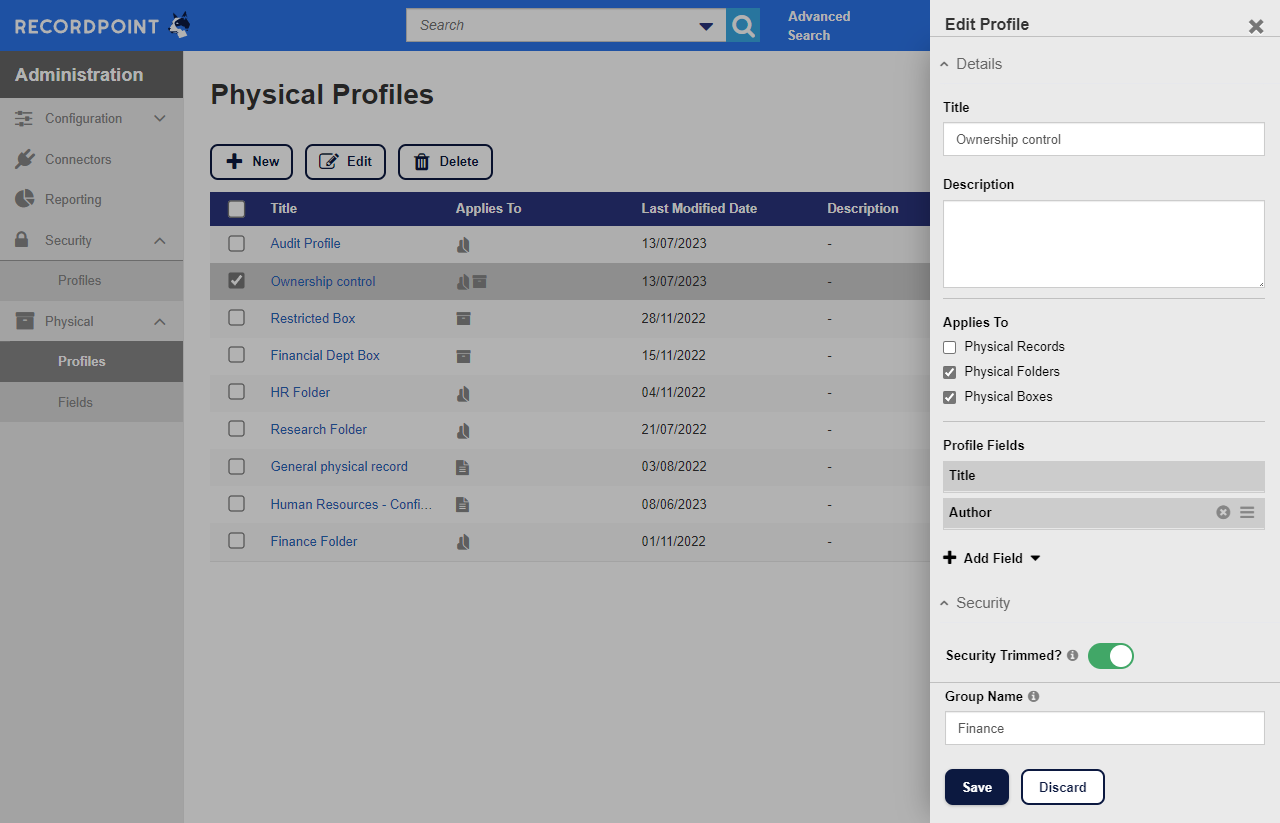Viewport: 1280px width, 823px height.
Task: Check the General physical record checkbox
Action: [x=236, y=466]
